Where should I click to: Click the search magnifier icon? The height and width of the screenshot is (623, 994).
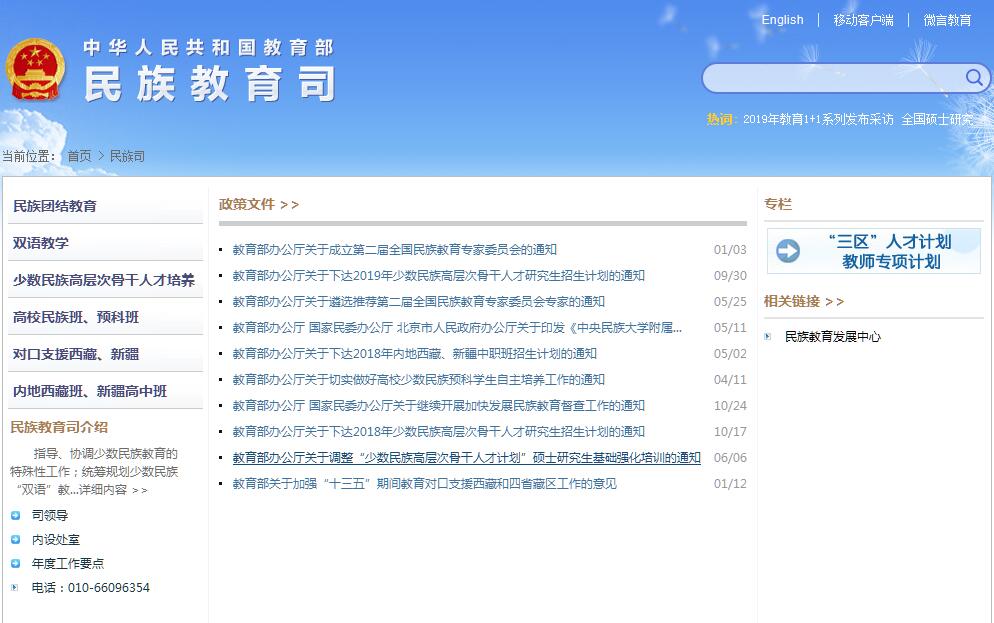pos(973,78)
